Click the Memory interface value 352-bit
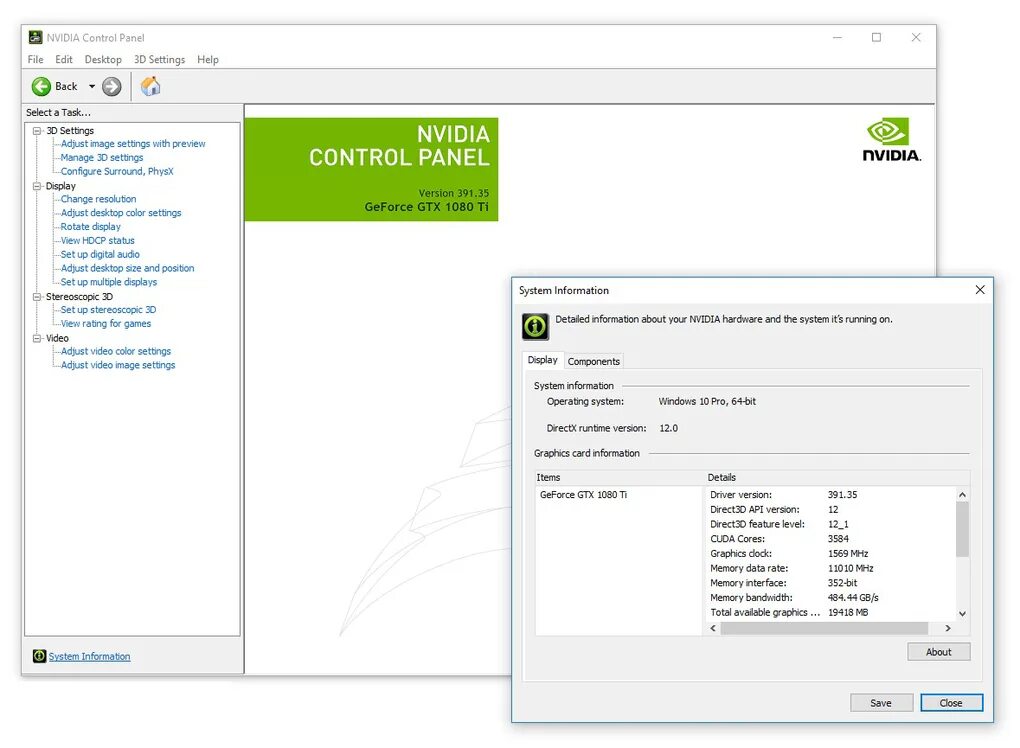The image size is (1020, 748). coord(842,583)
